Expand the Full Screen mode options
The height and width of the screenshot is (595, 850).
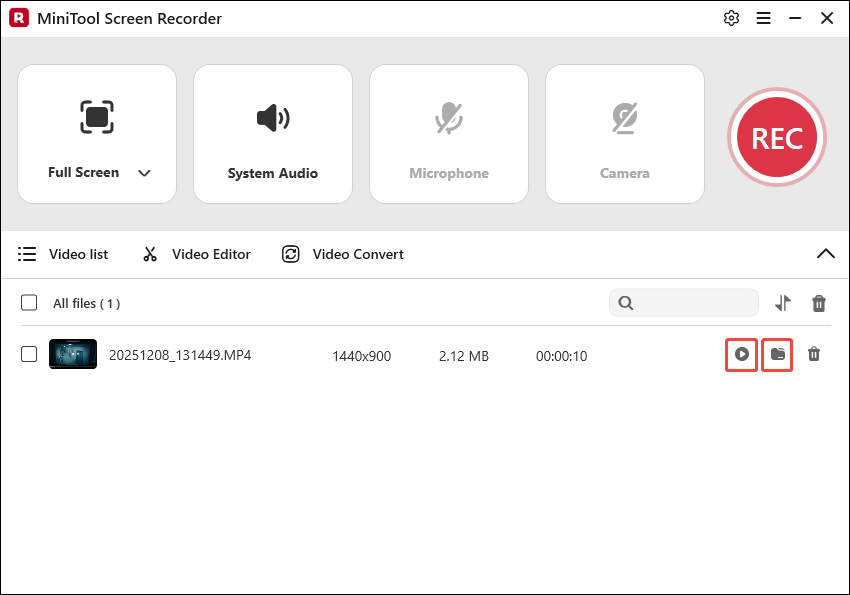(144, 172)
